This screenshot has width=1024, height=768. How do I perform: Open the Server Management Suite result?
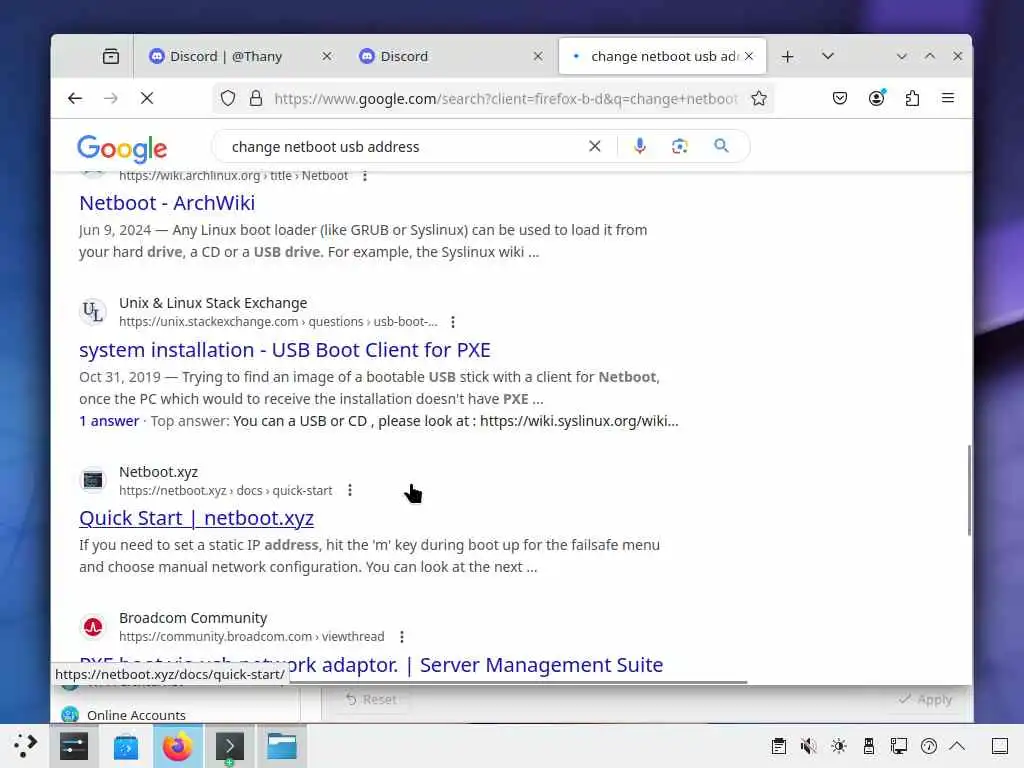[x=371, y=665]
